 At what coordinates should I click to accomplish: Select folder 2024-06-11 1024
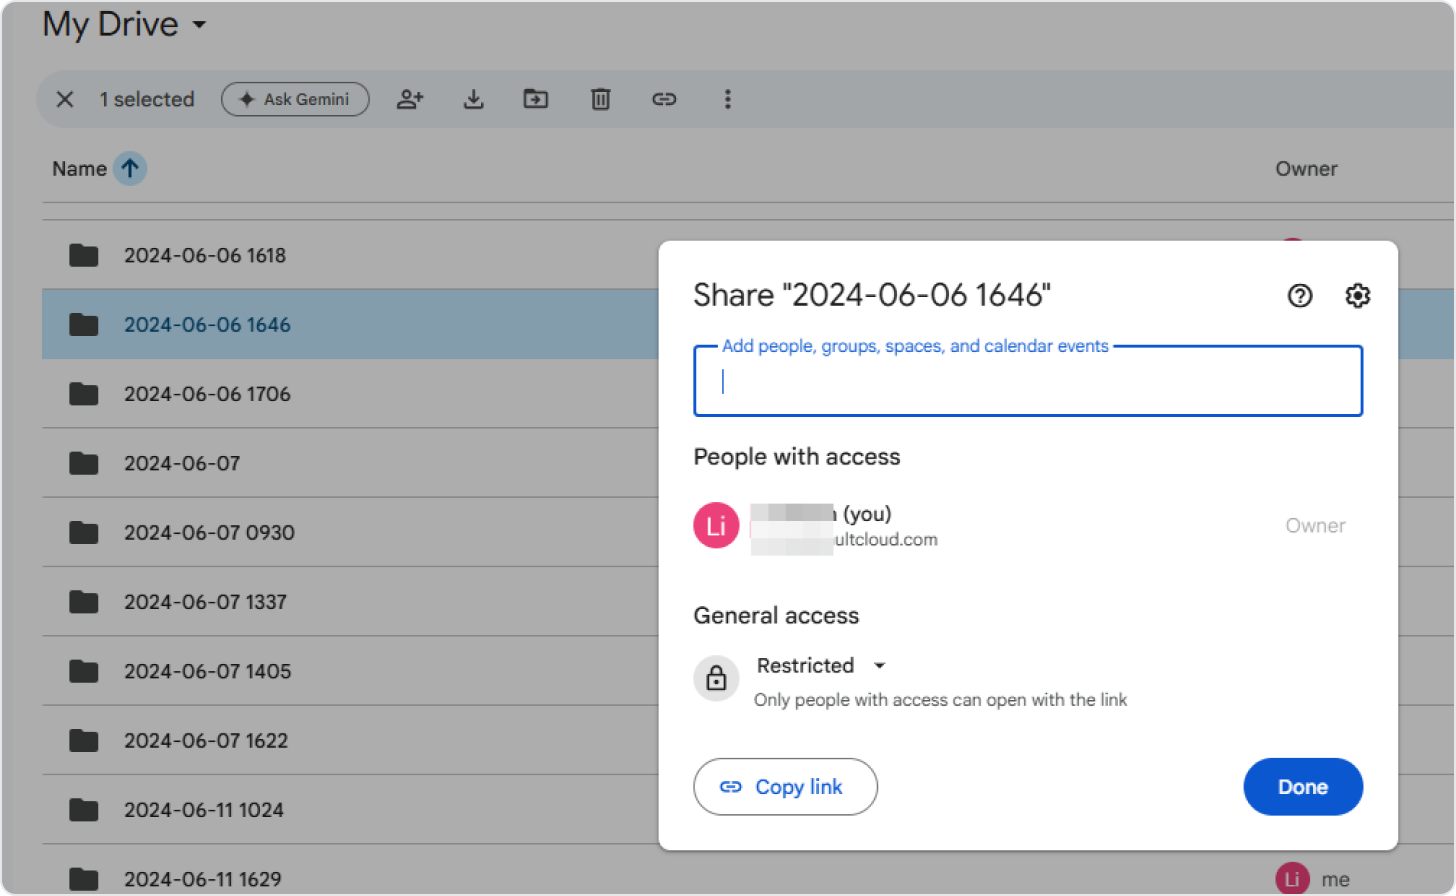pos(204,810)
